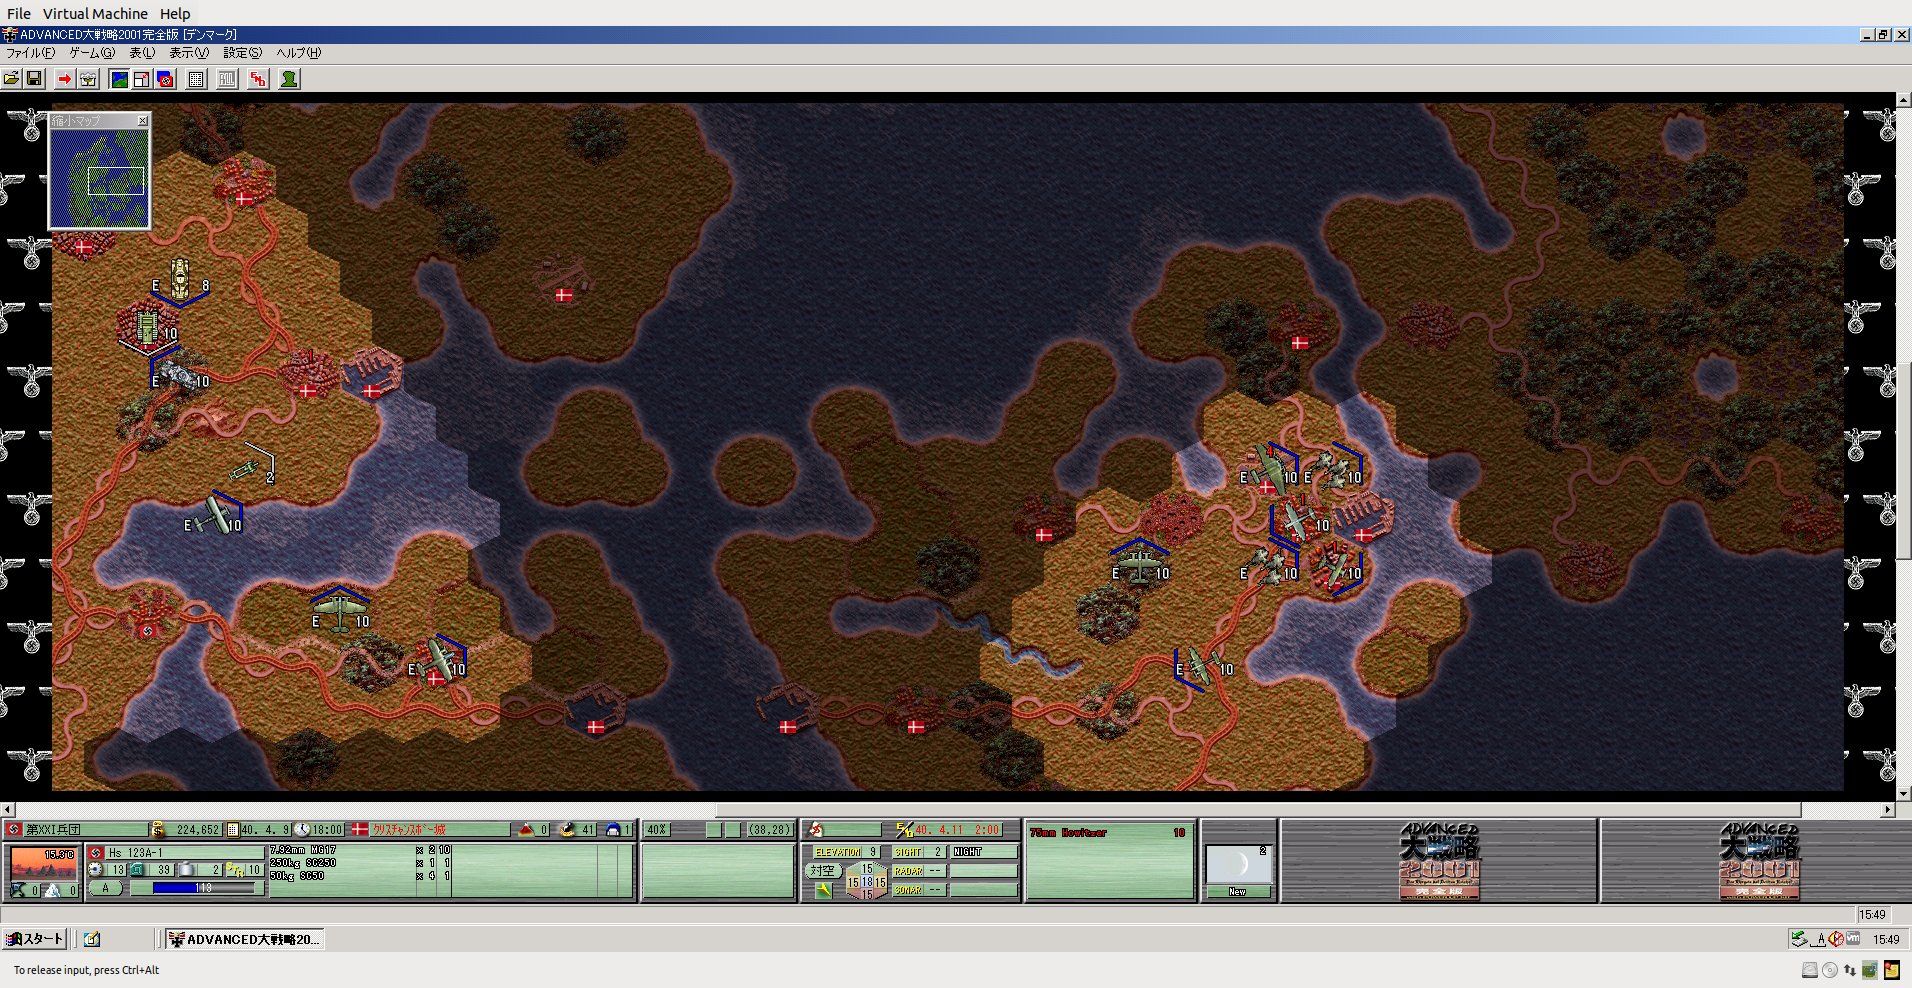The width and height of the screenshot is (1912, 988).
Task: Select the plane over the southern Danish flag
Action: tap(438, 660)
